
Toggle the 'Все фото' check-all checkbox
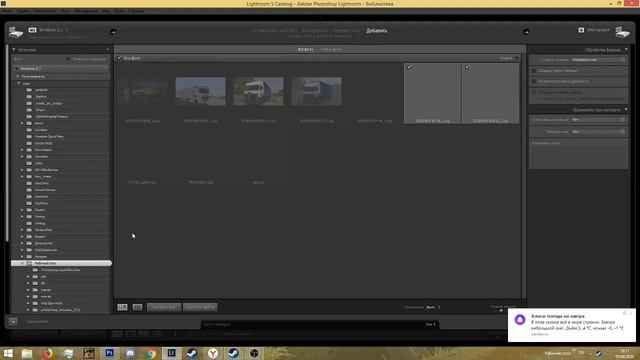click(119, 58)
